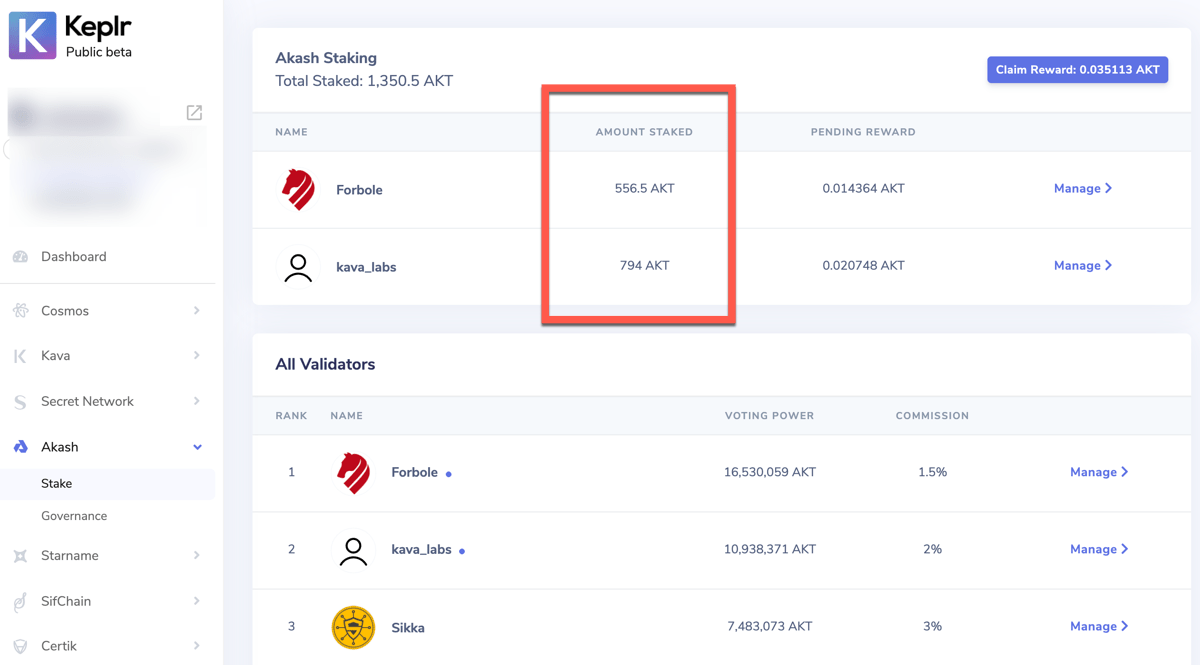Click the All Validators heading
This screenshot has width=1200, height=665.
tap(325, 364)
